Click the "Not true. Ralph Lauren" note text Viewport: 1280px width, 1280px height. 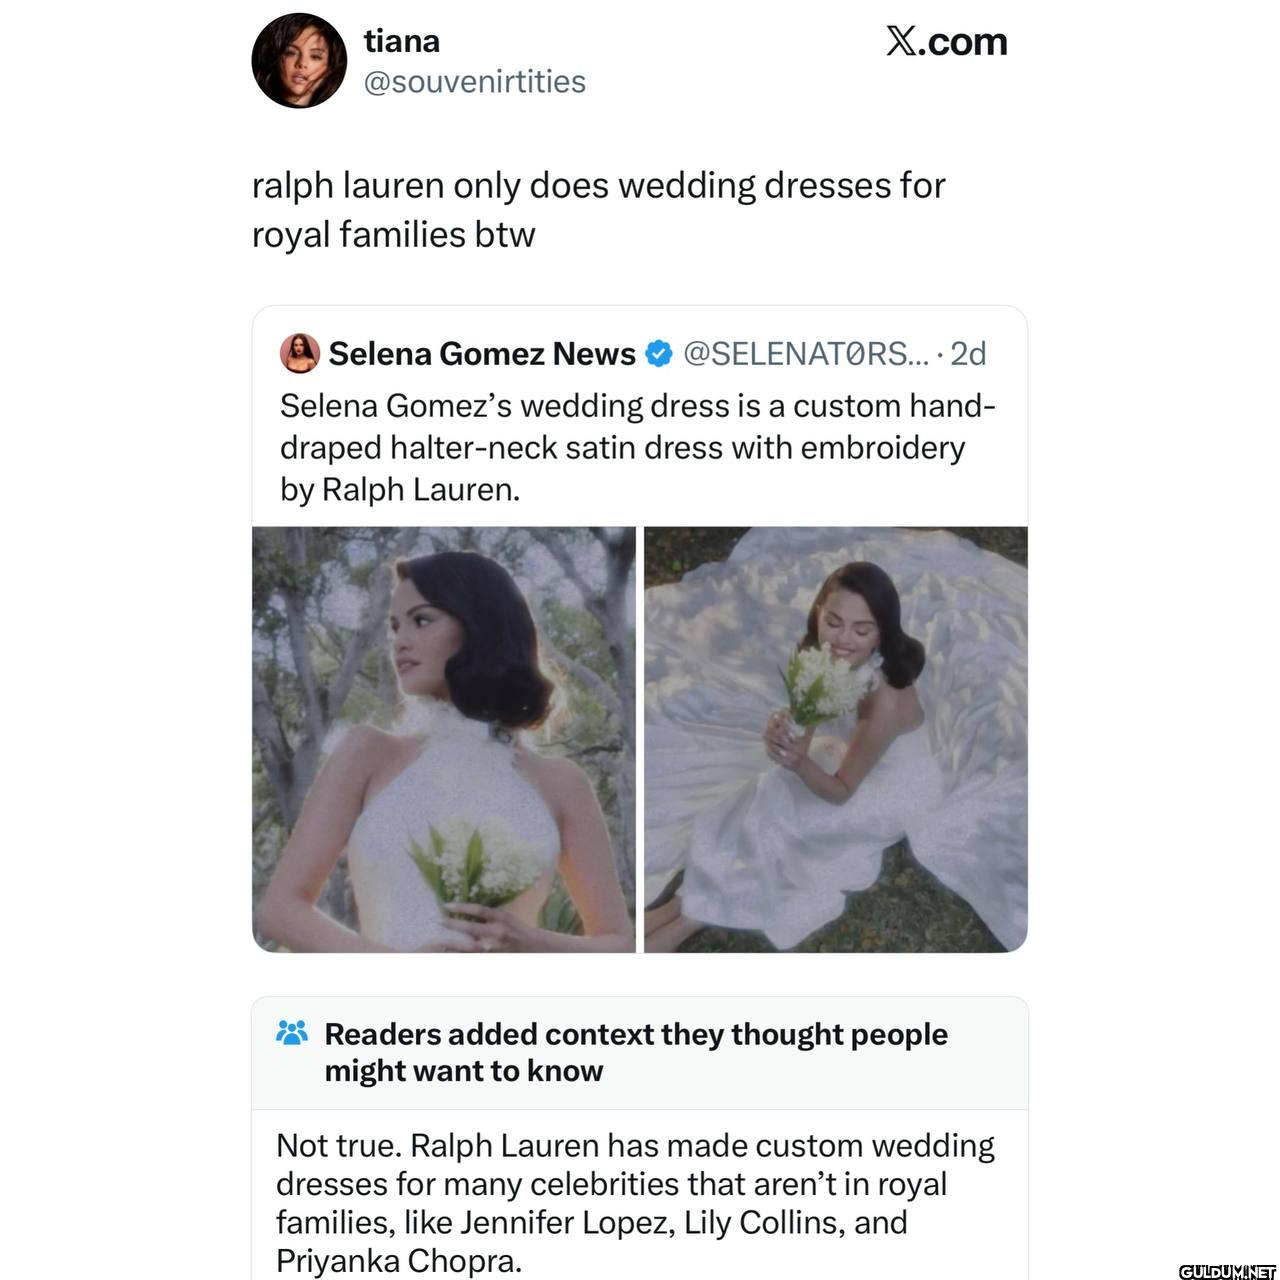point(635,1146)
